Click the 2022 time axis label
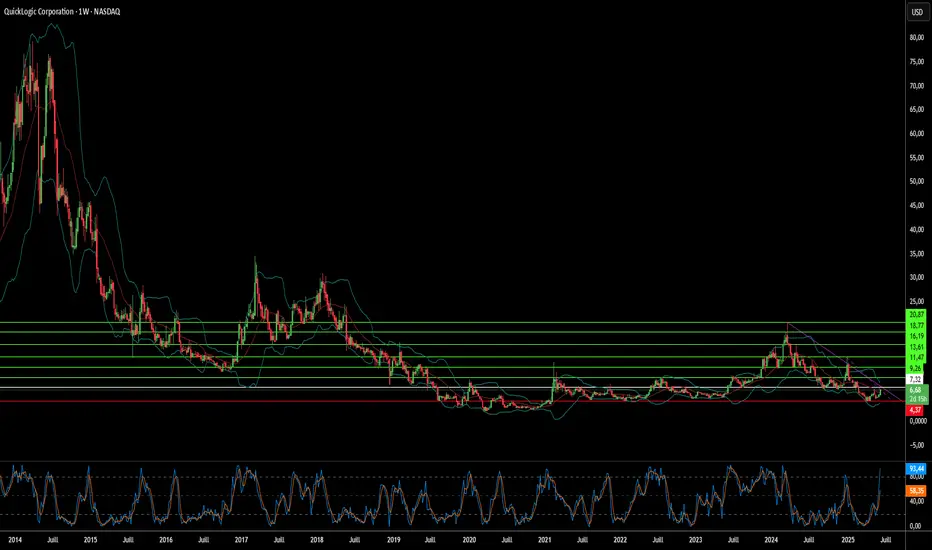 (x=620, y=540)
